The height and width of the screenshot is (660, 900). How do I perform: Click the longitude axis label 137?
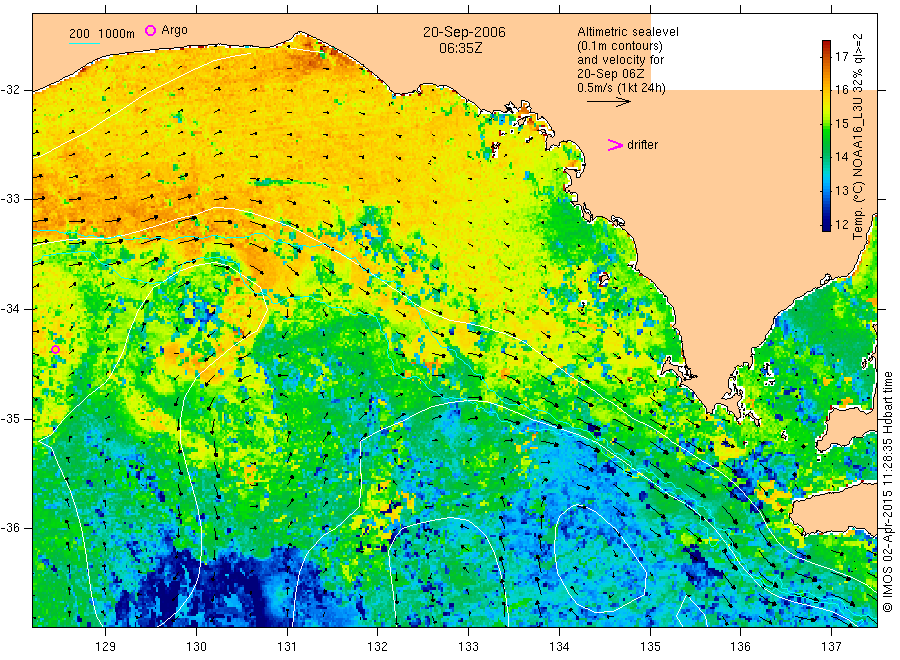[831, 646]
